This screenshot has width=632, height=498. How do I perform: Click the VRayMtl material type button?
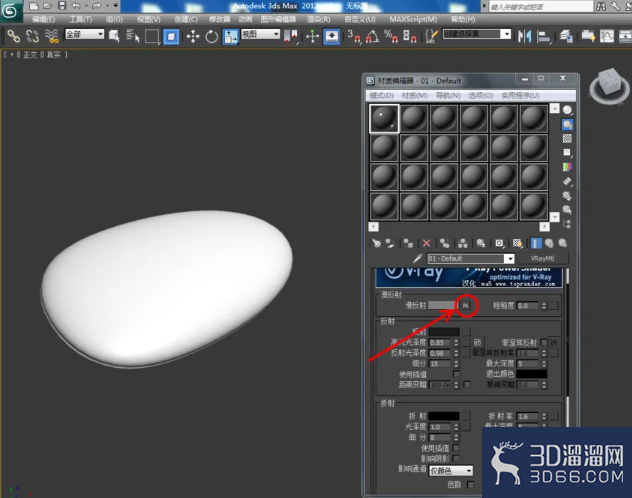[542, 258]
